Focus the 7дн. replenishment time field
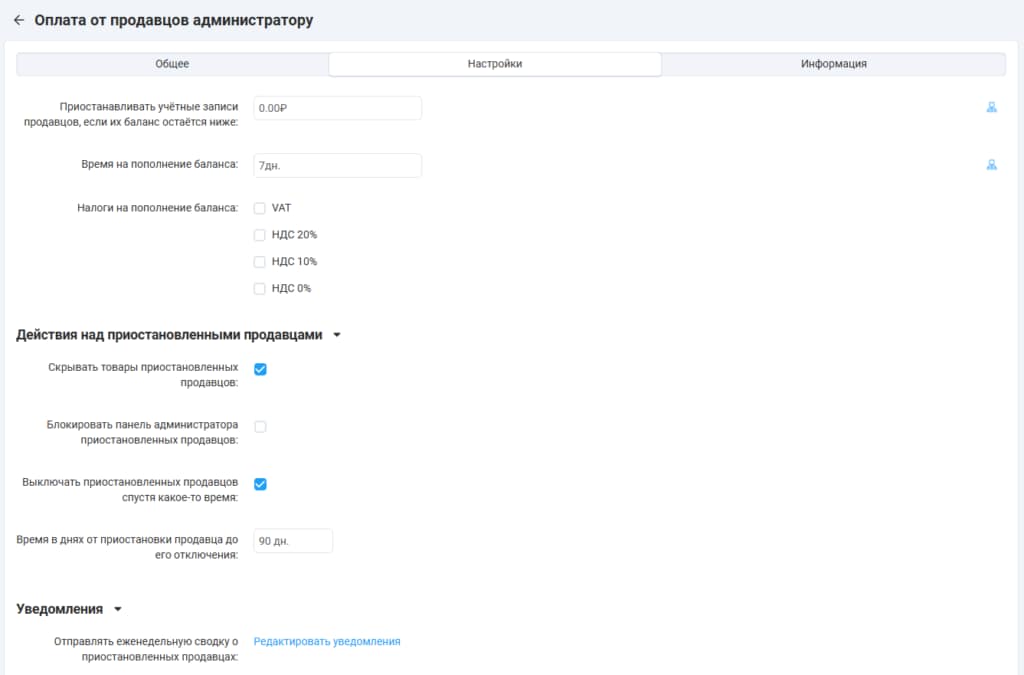Viewport: 1024px width, 675px height. point(337,166)
